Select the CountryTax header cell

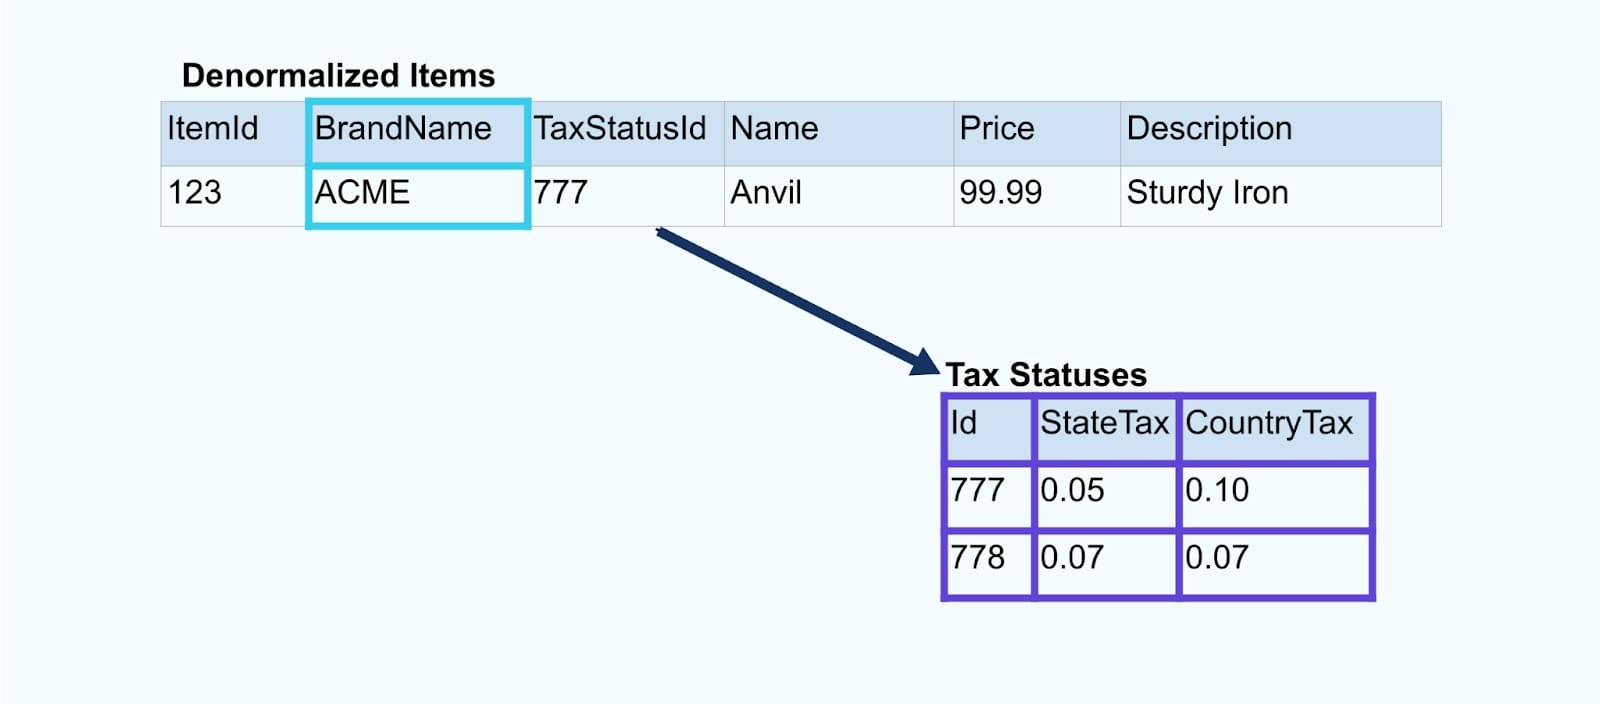[x=1276, y=428]
